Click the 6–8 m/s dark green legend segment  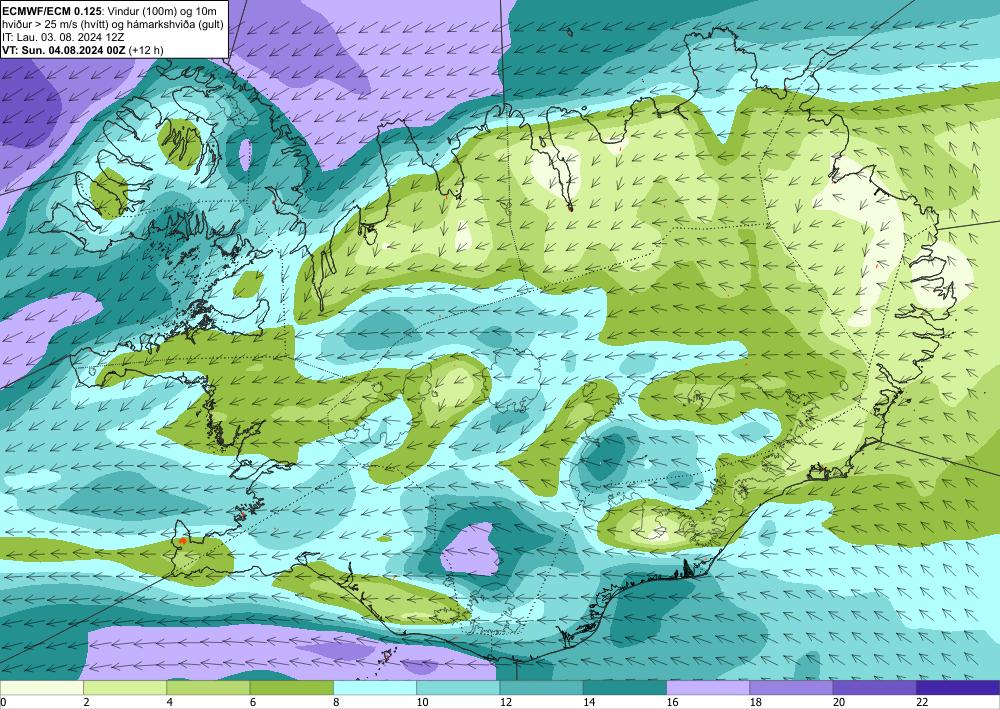(x=291, y=688)
